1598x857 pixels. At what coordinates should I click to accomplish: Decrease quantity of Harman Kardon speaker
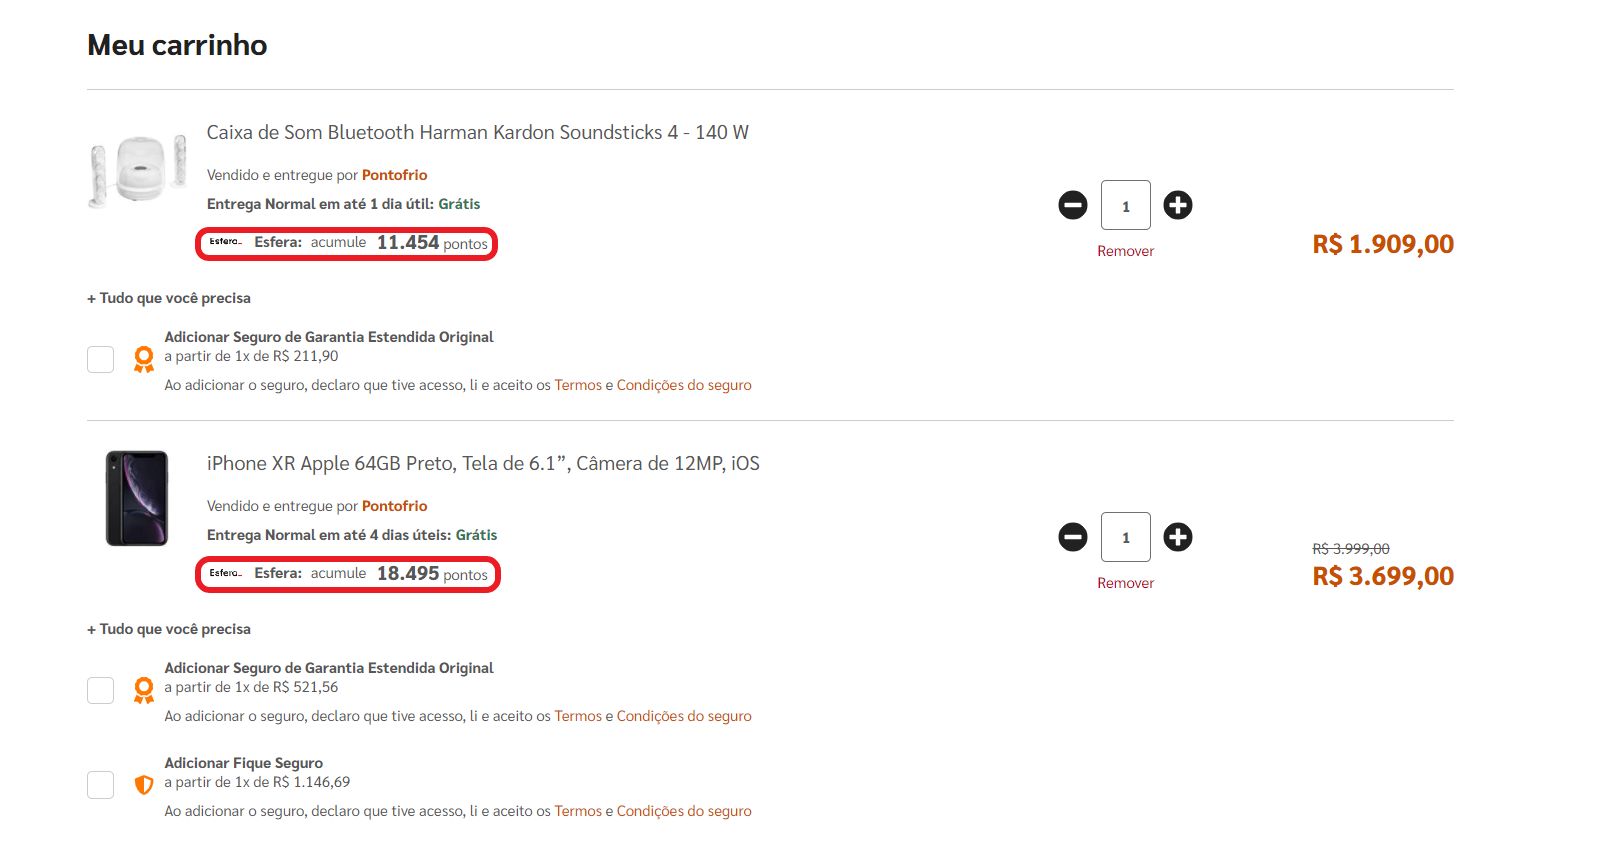point(1073,205)
